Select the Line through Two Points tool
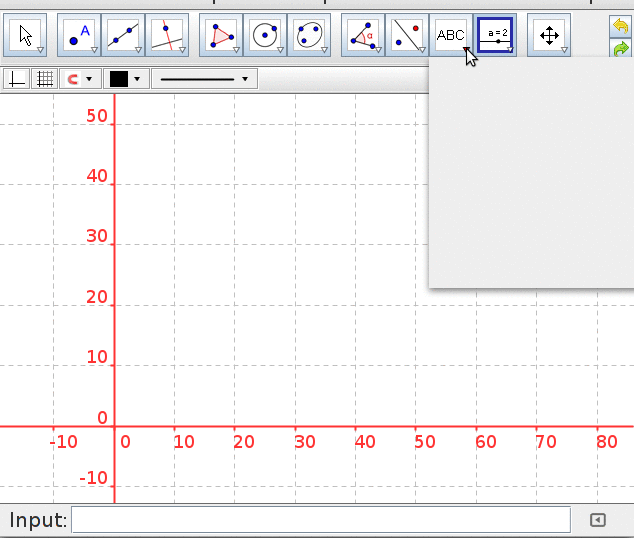Image resolution: width=634 pixels, height=538 pixels. point(123,35)
